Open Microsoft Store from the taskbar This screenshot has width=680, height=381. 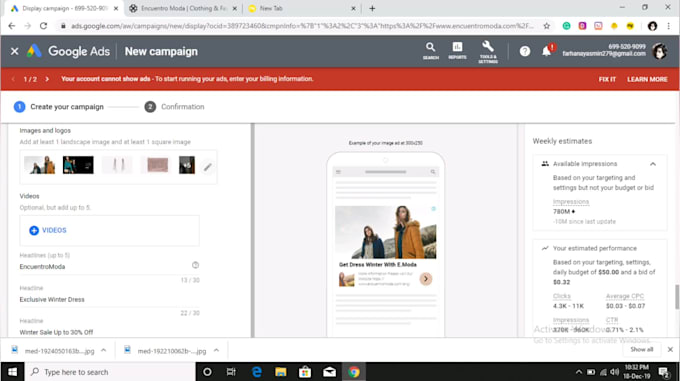tap(305, 372)
